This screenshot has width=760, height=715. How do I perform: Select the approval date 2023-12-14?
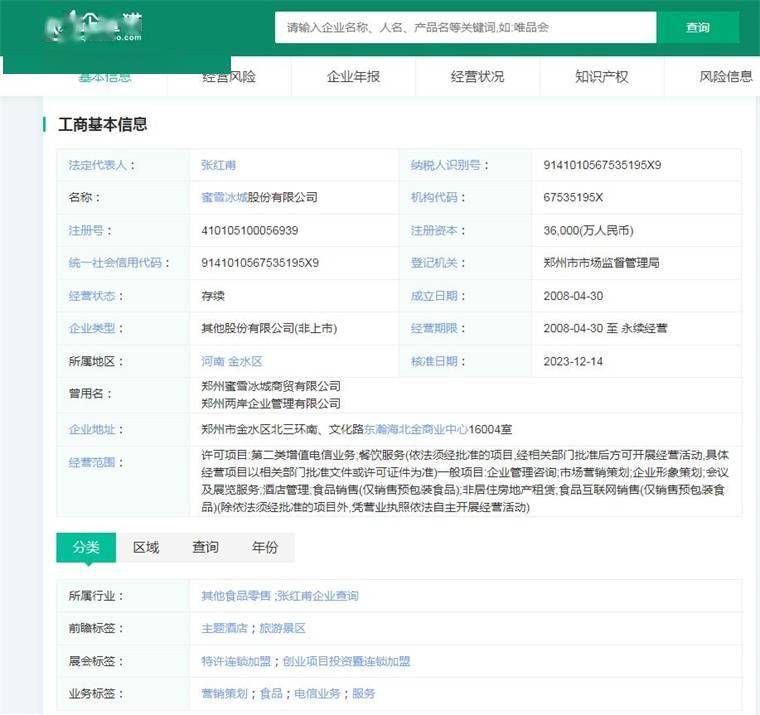573,361
